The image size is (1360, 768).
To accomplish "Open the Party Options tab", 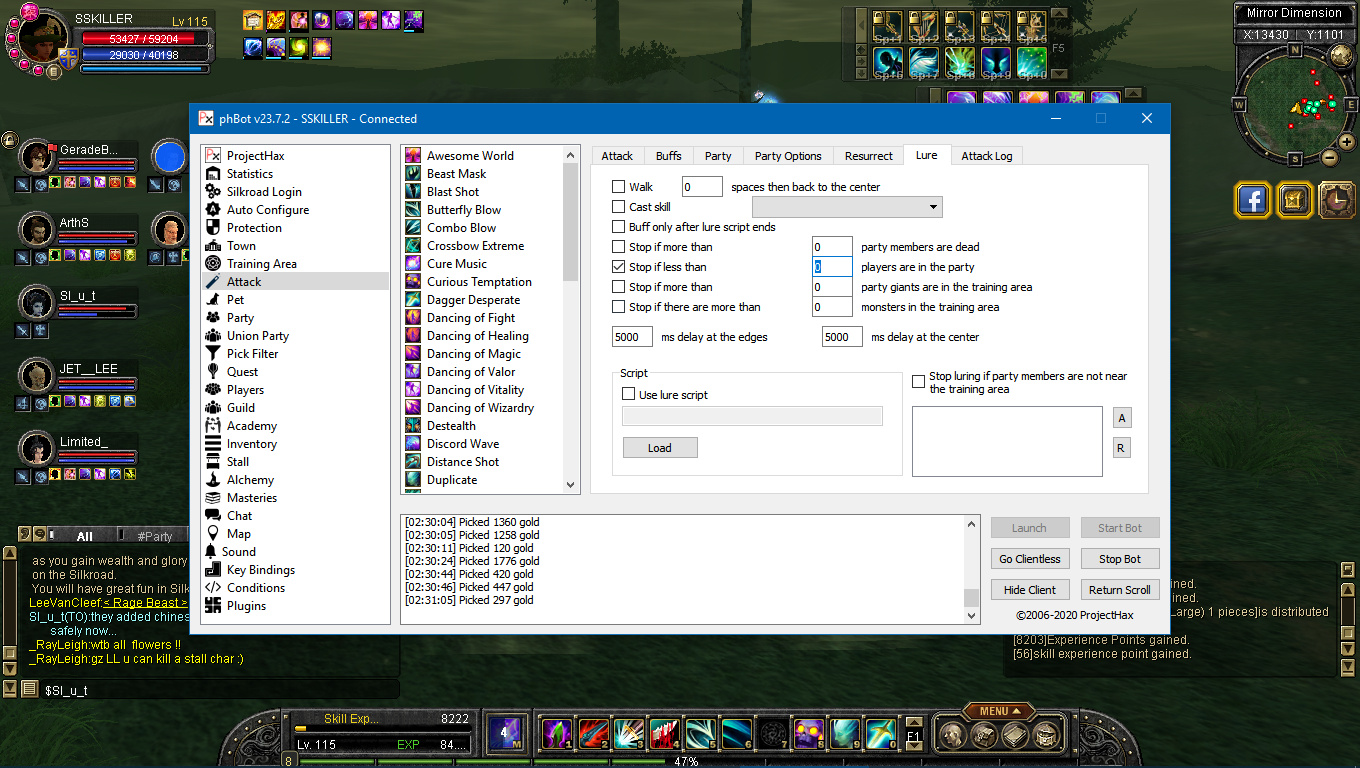I will (788, 156).
